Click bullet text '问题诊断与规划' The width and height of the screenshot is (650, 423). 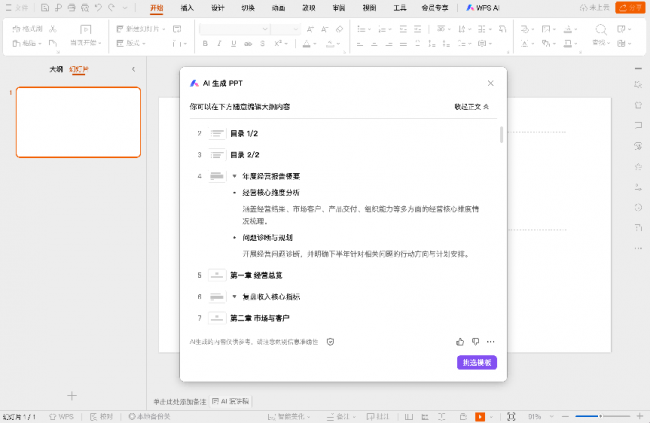tap(267, 238)
